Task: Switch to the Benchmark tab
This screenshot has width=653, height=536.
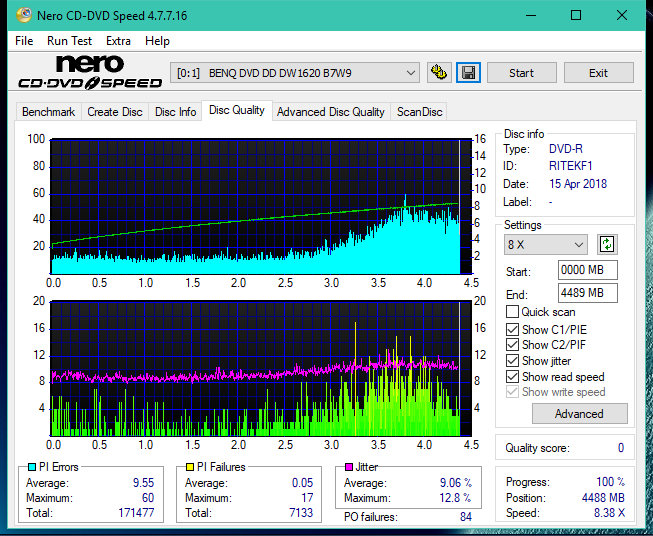Action: point(49,112)
